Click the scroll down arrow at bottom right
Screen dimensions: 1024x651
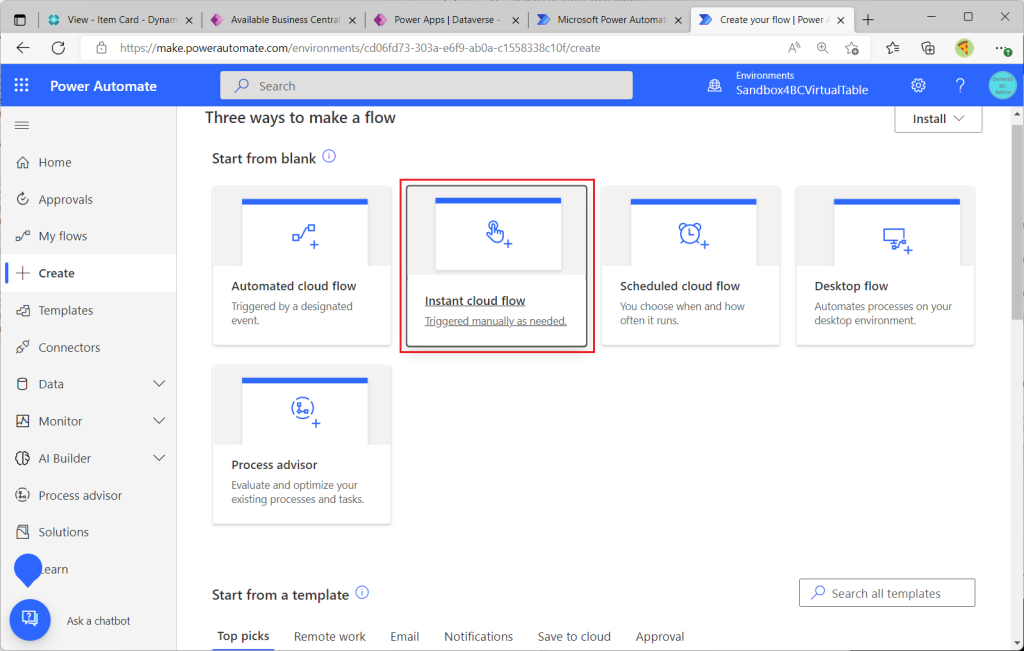click(1017, 644)
